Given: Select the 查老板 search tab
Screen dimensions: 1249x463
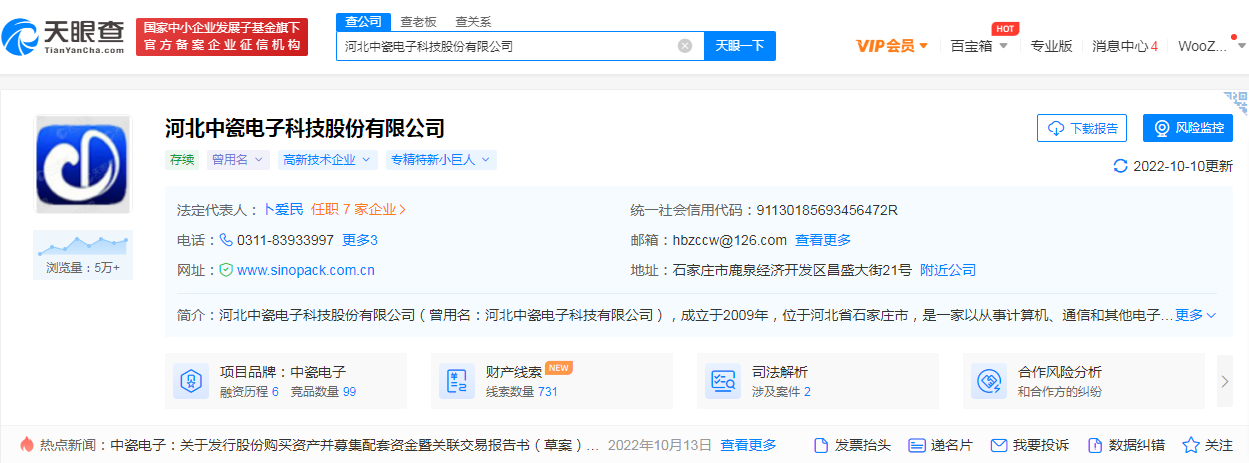Looking at the screenshot, I should (x=418, y=21).
